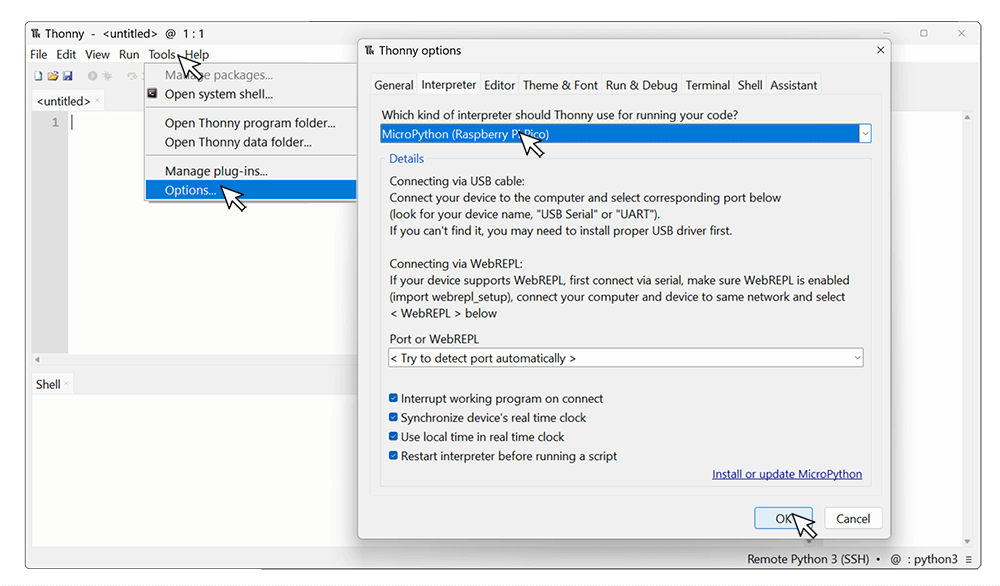Click the Cancel button

pyautogui.click(x=853, y=518)
